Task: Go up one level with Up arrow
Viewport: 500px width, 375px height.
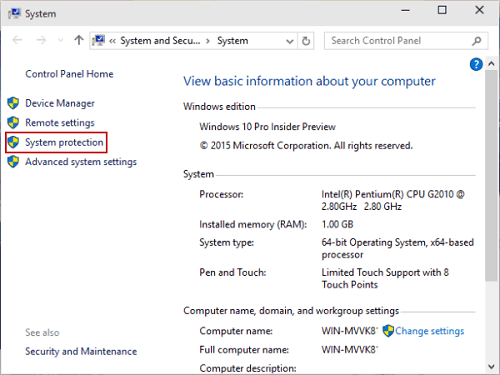Action: pos(79,40)
